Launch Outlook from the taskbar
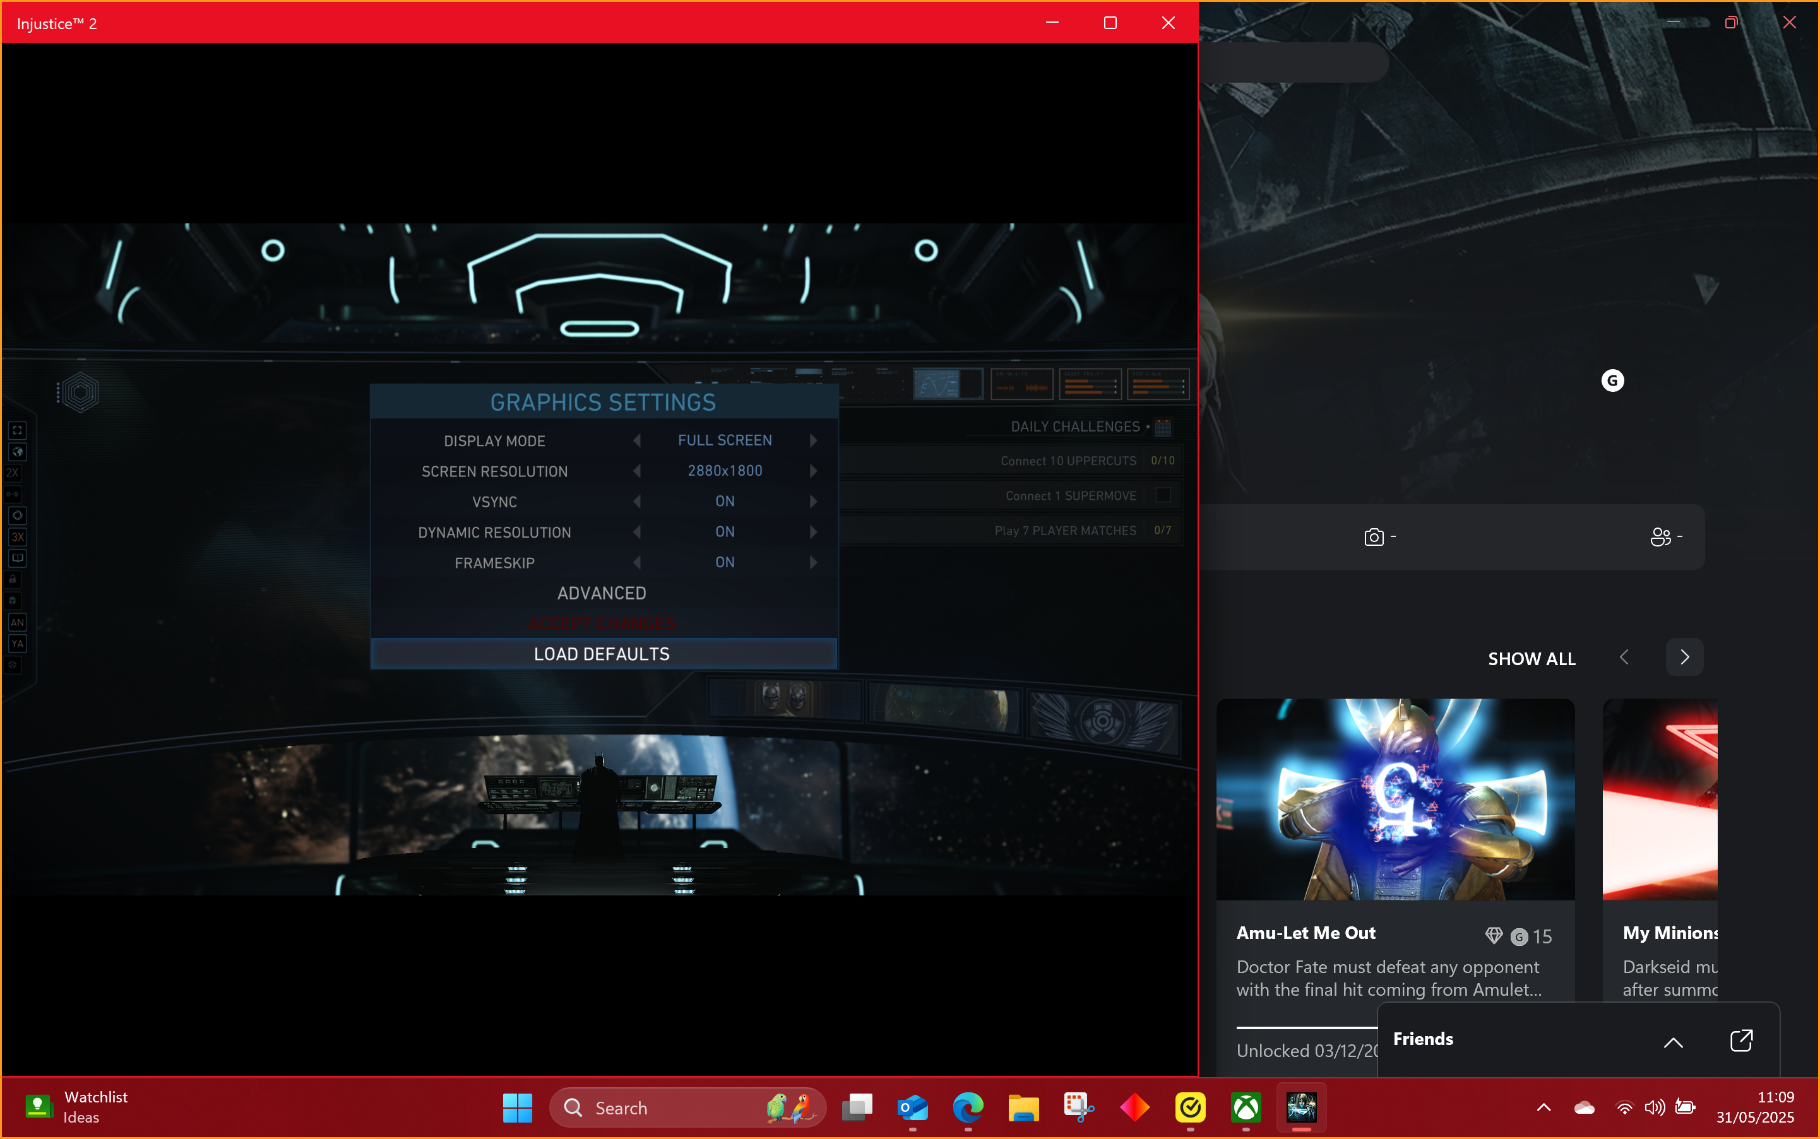Screen dimensions: 1820x1139 pos(913,1108)
